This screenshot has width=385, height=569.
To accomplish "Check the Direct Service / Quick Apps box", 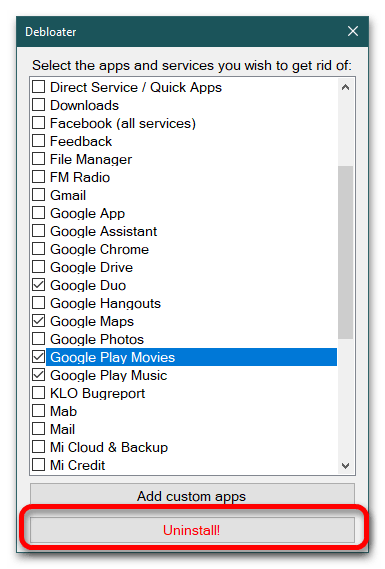I will [38, 87].
